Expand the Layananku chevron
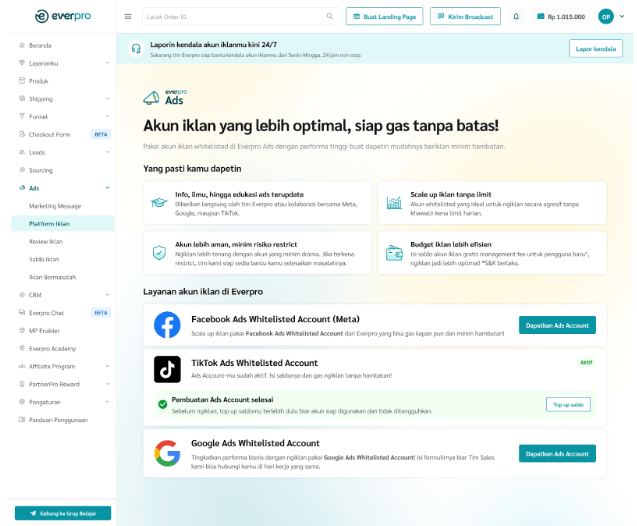Viewport: 637px width, 526px height. (x=107, y=63)
